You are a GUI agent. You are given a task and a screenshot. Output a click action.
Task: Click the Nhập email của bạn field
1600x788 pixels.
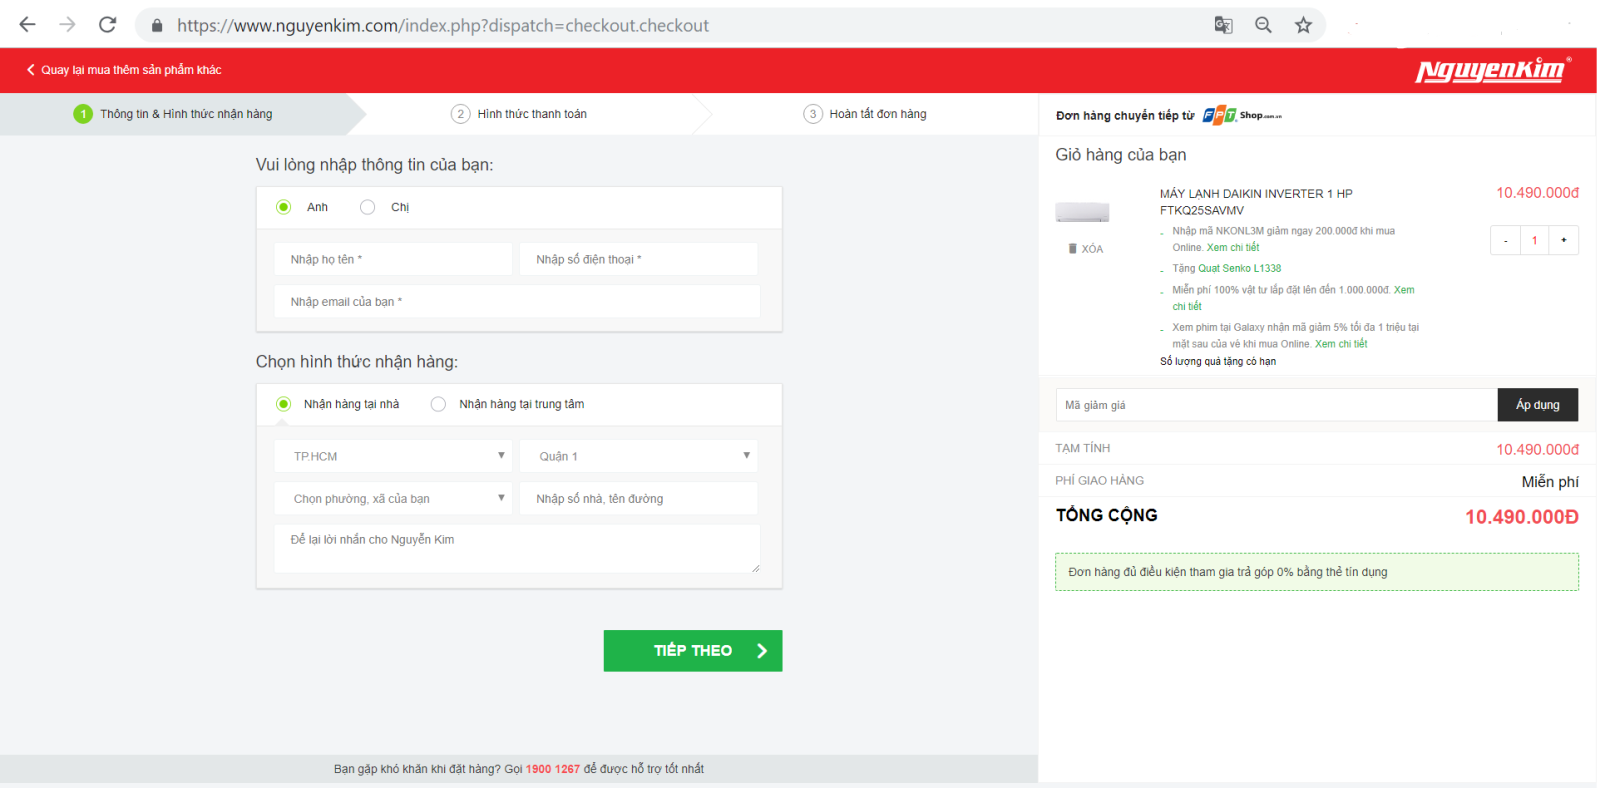[x=517, y=301]
